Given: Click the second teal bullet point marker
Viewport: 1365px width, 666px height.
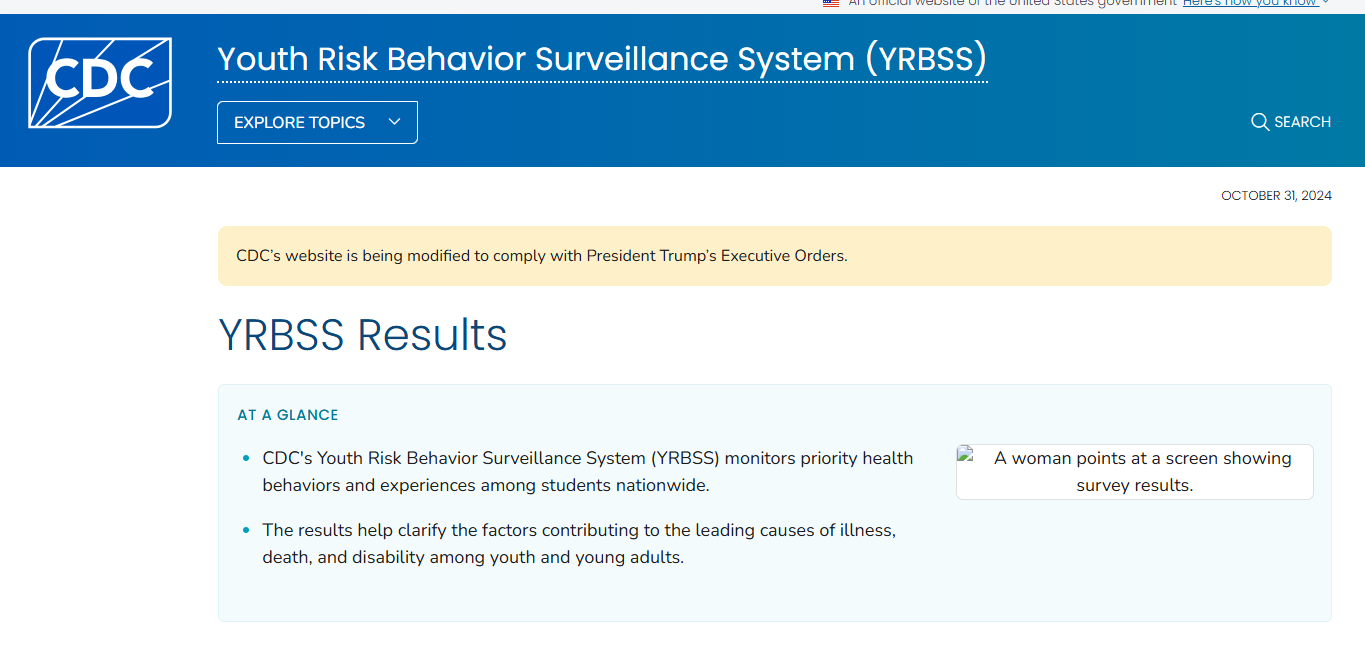Looking at the screenshot, I should [x=246, y=531].
